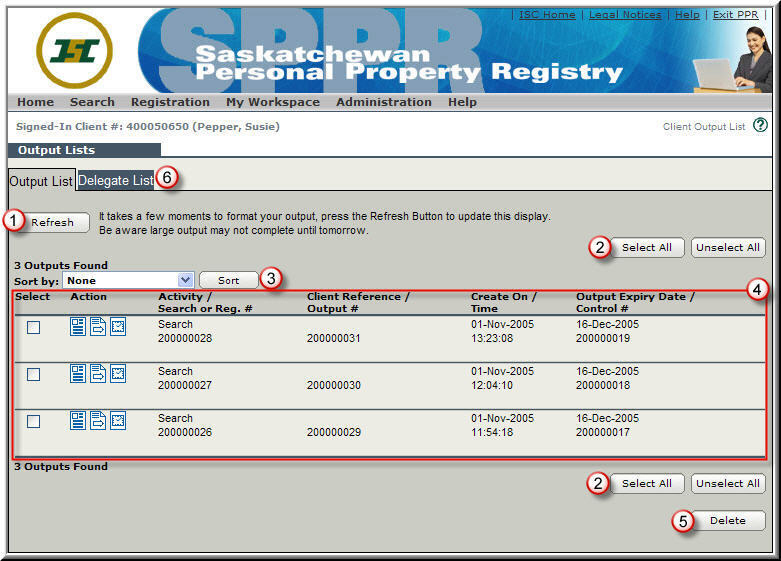Select the Output List tab

41,181
